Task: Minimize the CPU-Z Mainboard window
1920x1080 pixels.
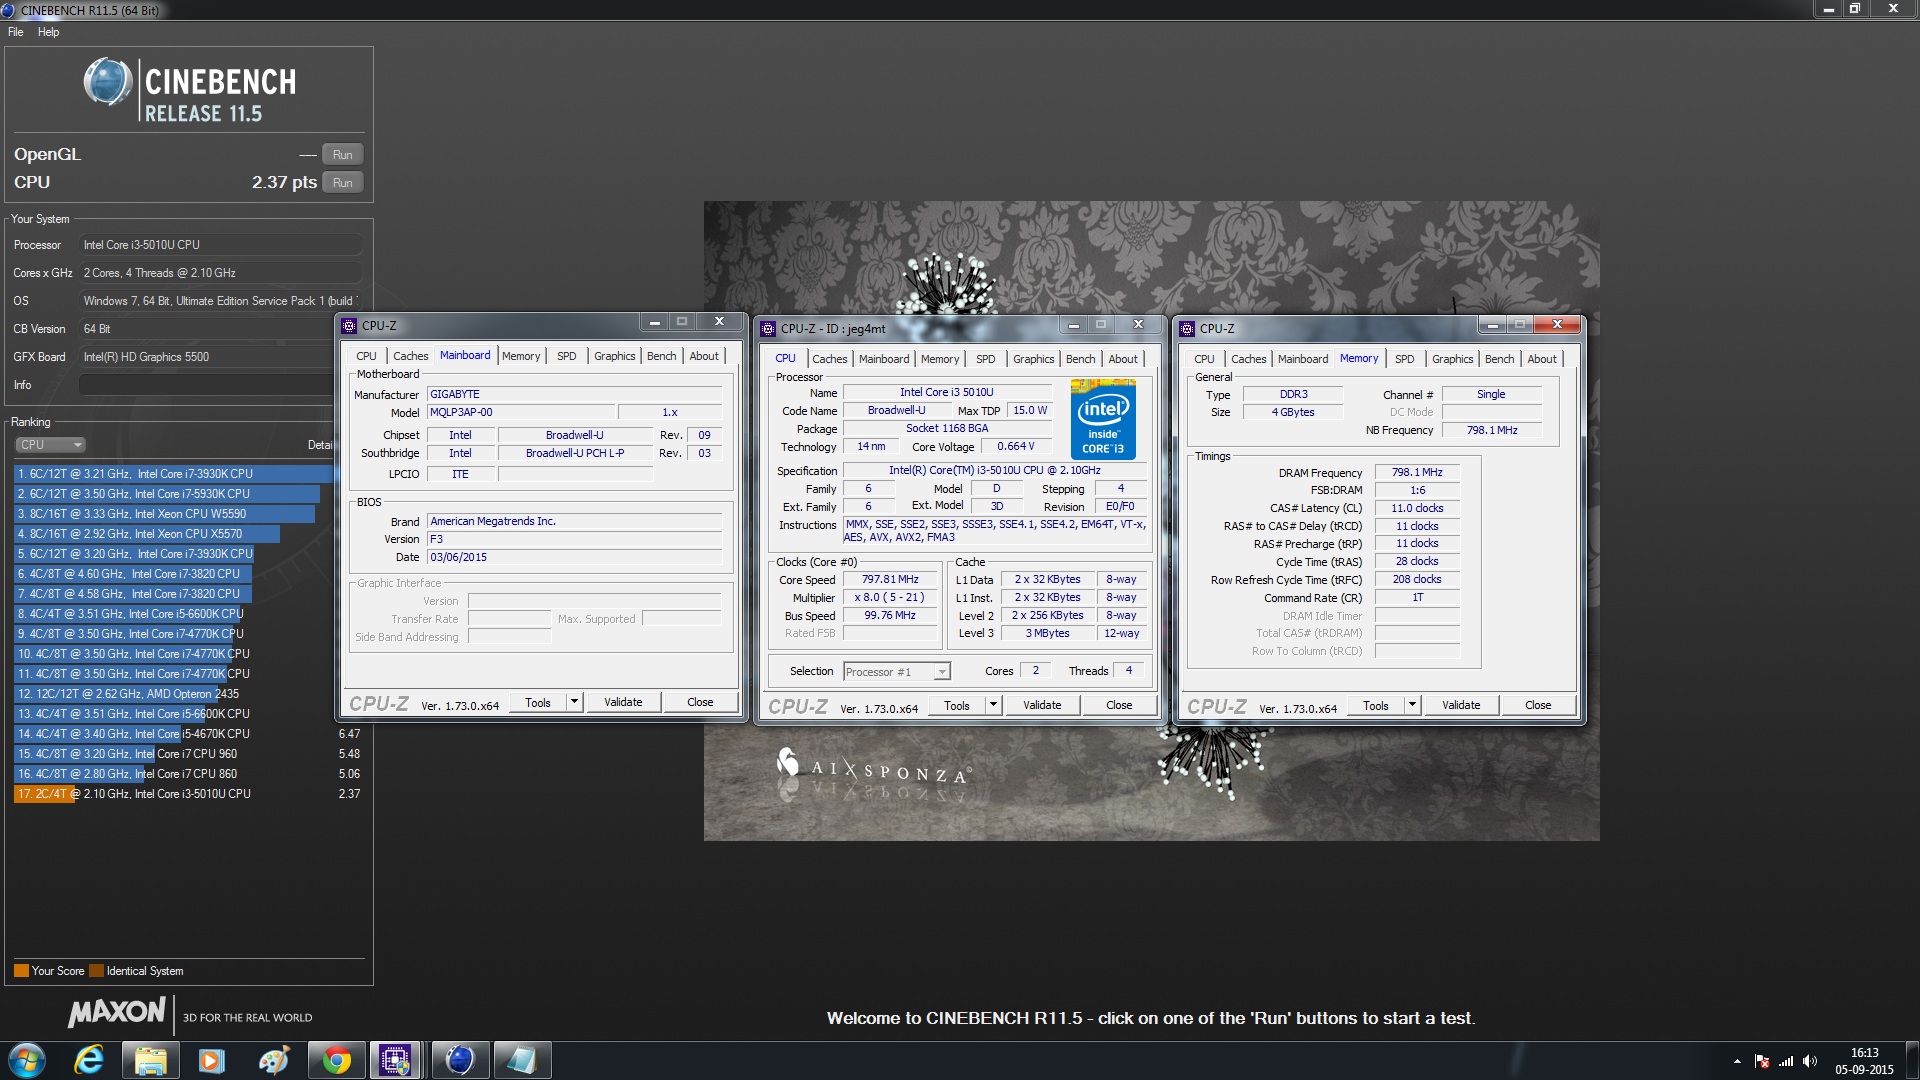Action: click(x=655, y=322)
